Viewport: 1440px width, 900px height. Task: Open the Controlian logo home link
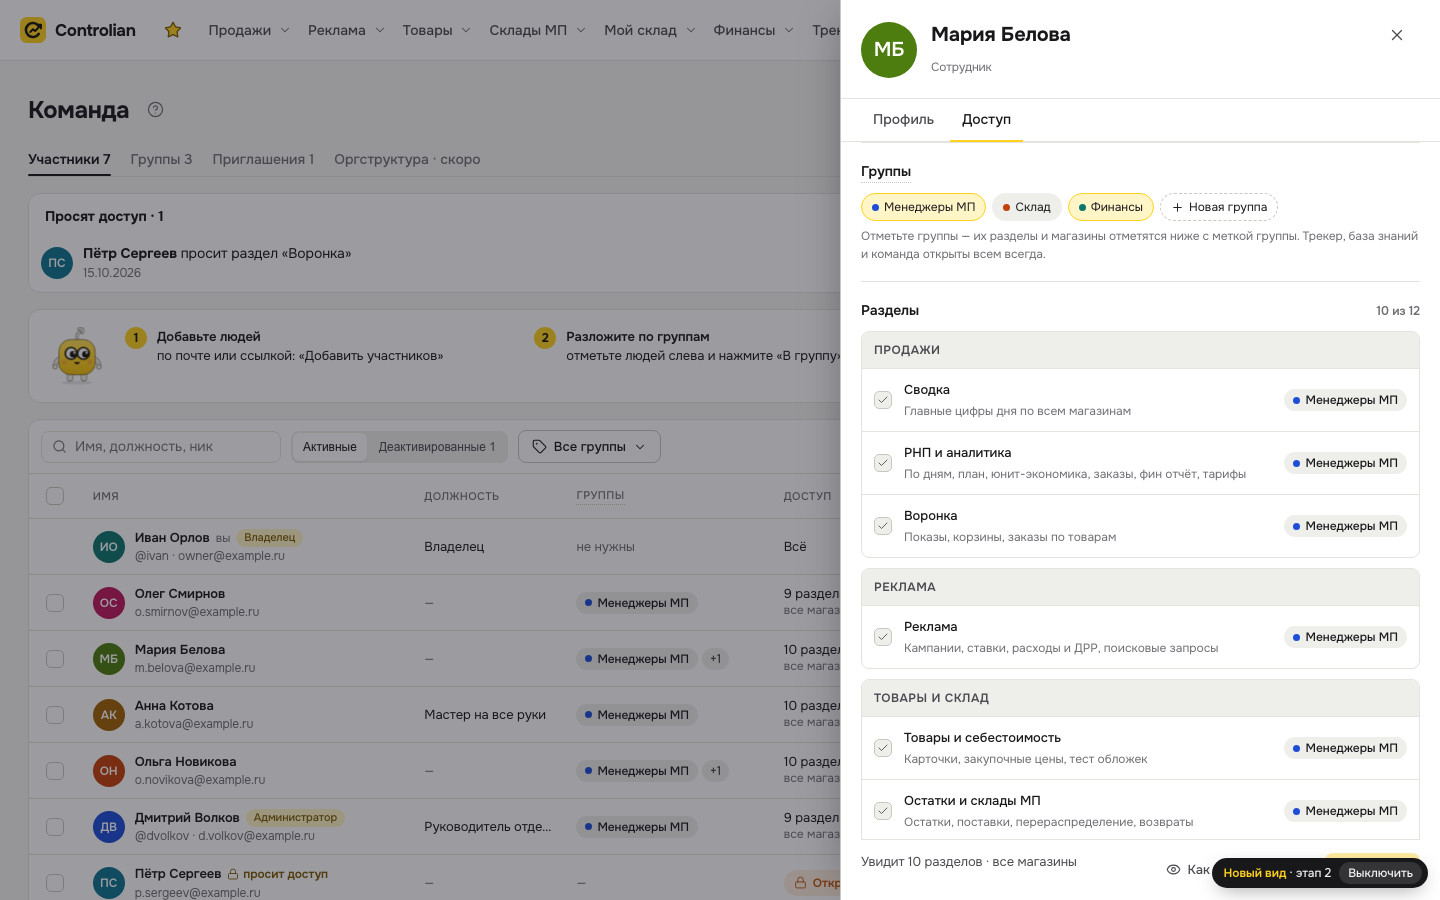pyautogui.click(x=78, y=30)
